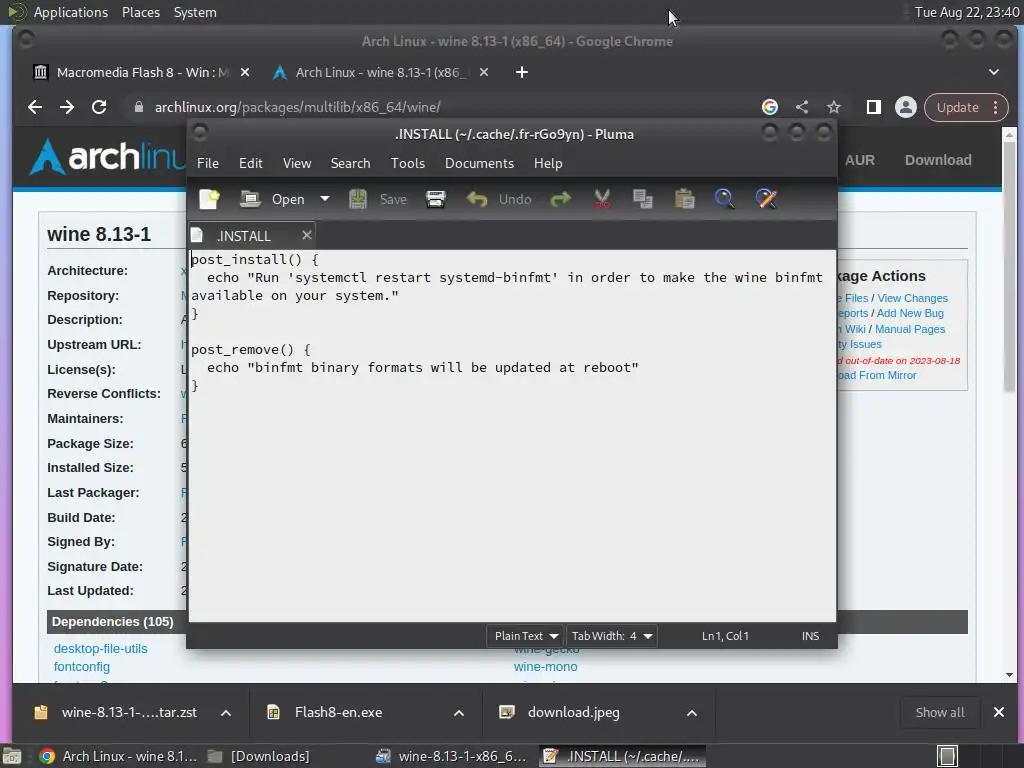Click inside the post_remove() text line
Image resolution: width=1024 pixels, height=768 pixels.
(x=251, y=349)
